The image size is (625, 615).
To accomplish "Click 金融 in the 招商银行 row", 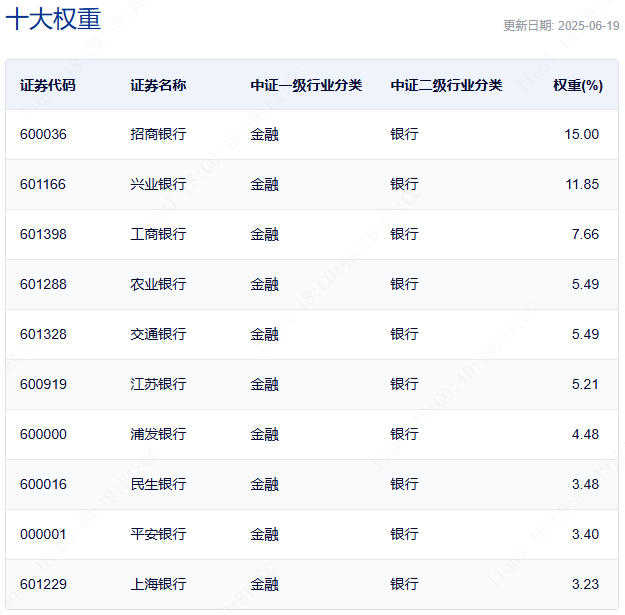I will (x=264, y=134).
